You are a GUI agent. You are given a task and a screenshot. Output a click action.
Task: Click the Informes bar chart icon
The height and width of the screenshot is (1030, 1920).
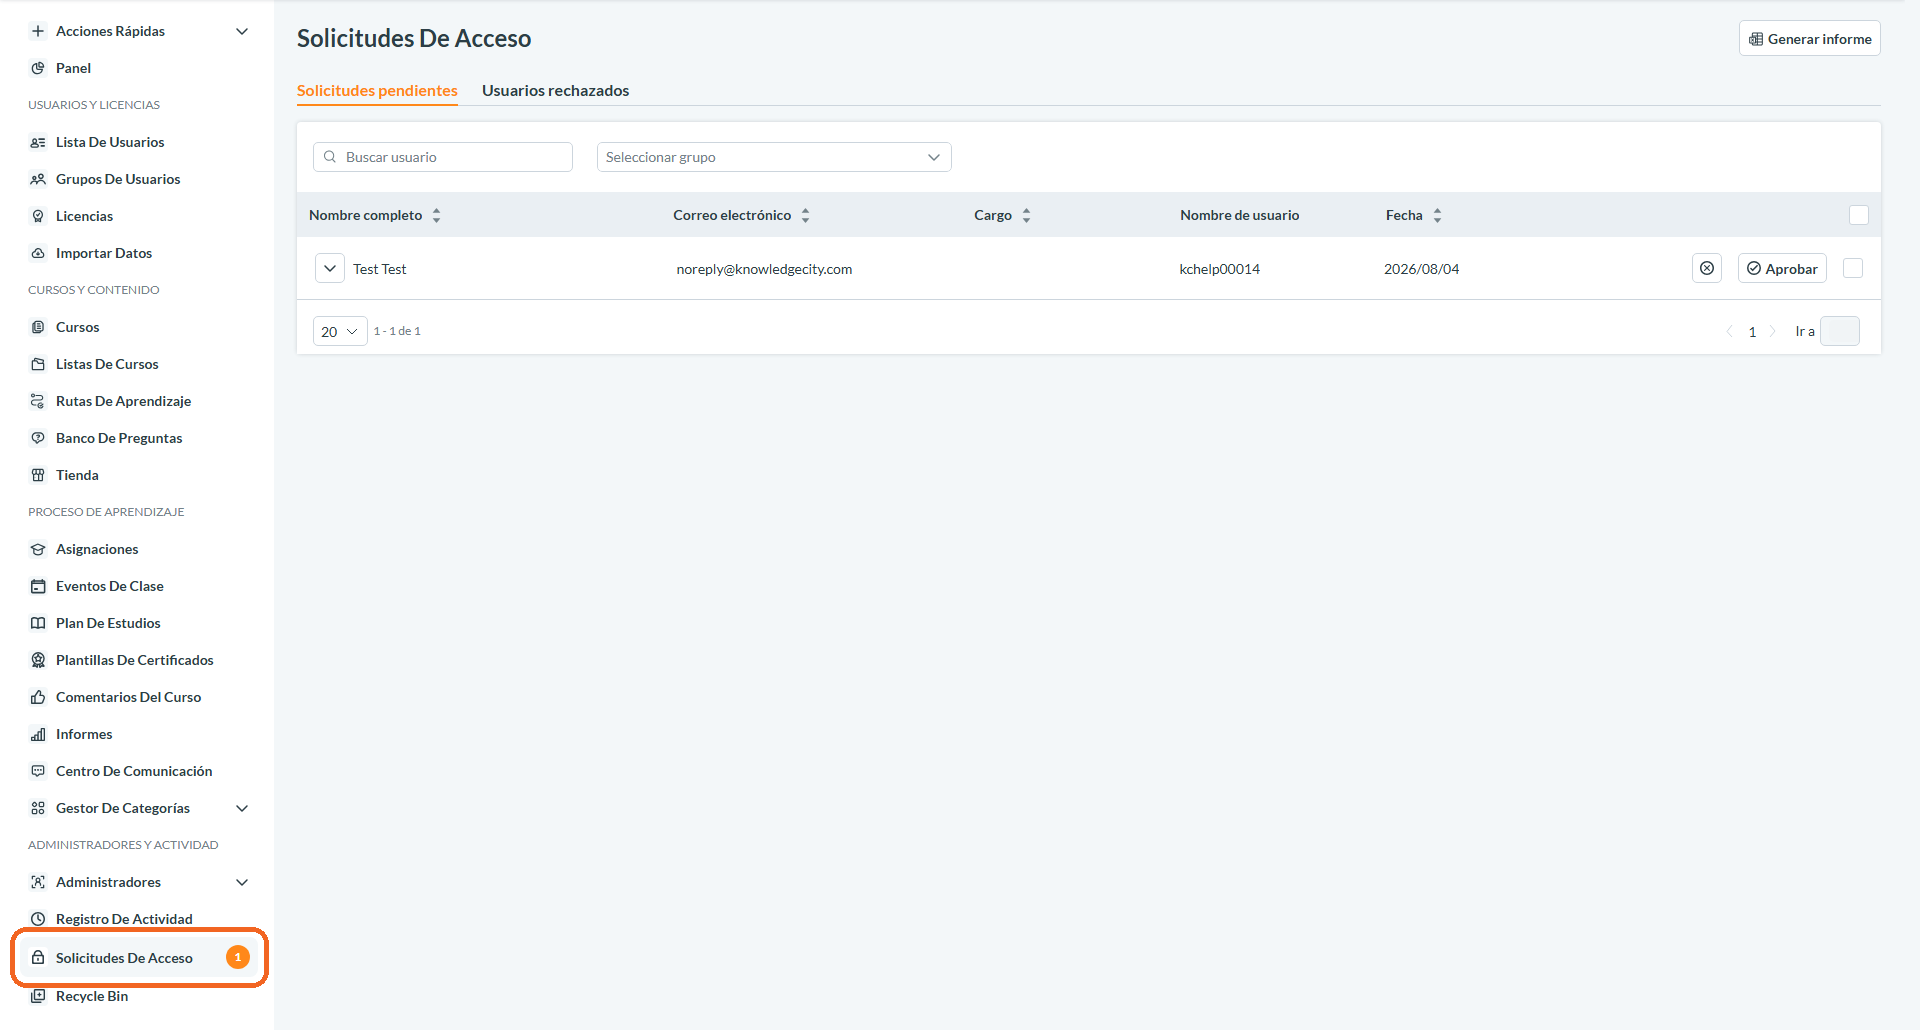pyautogui.click(x=38, y=734)
